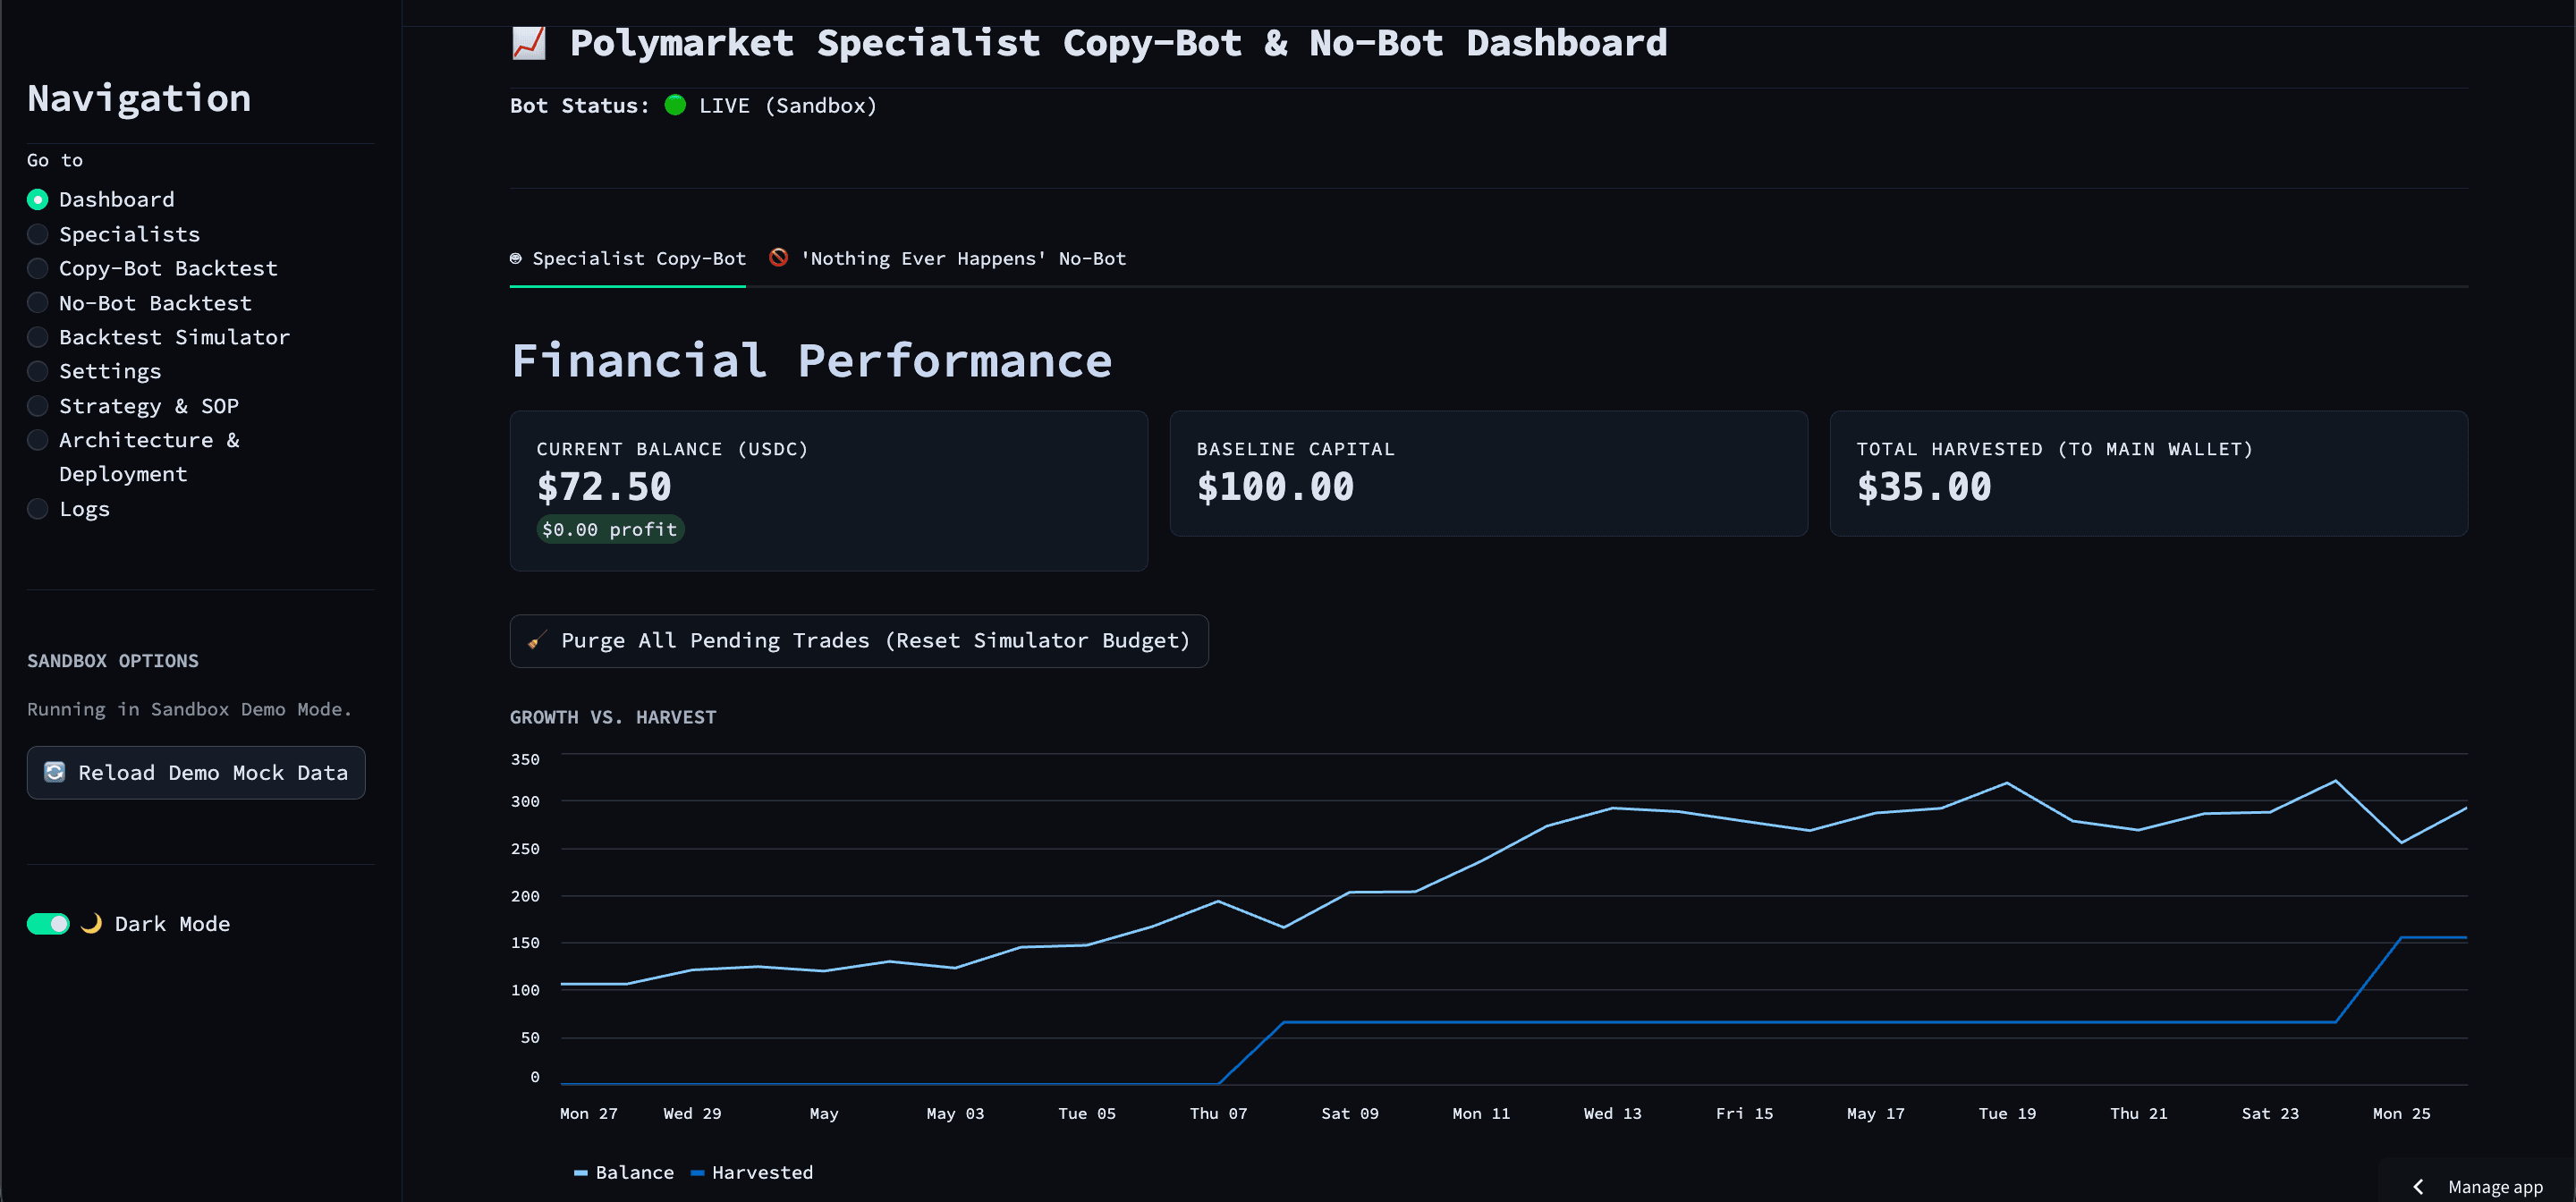Screen dimensions: 2576x1202
Task: Click the $0.00 profit badge
Action: pos(610,530)
